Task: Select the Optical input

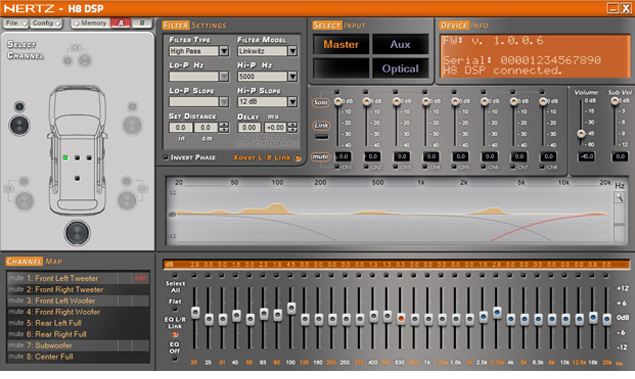Action: click(x=400, y=69)
